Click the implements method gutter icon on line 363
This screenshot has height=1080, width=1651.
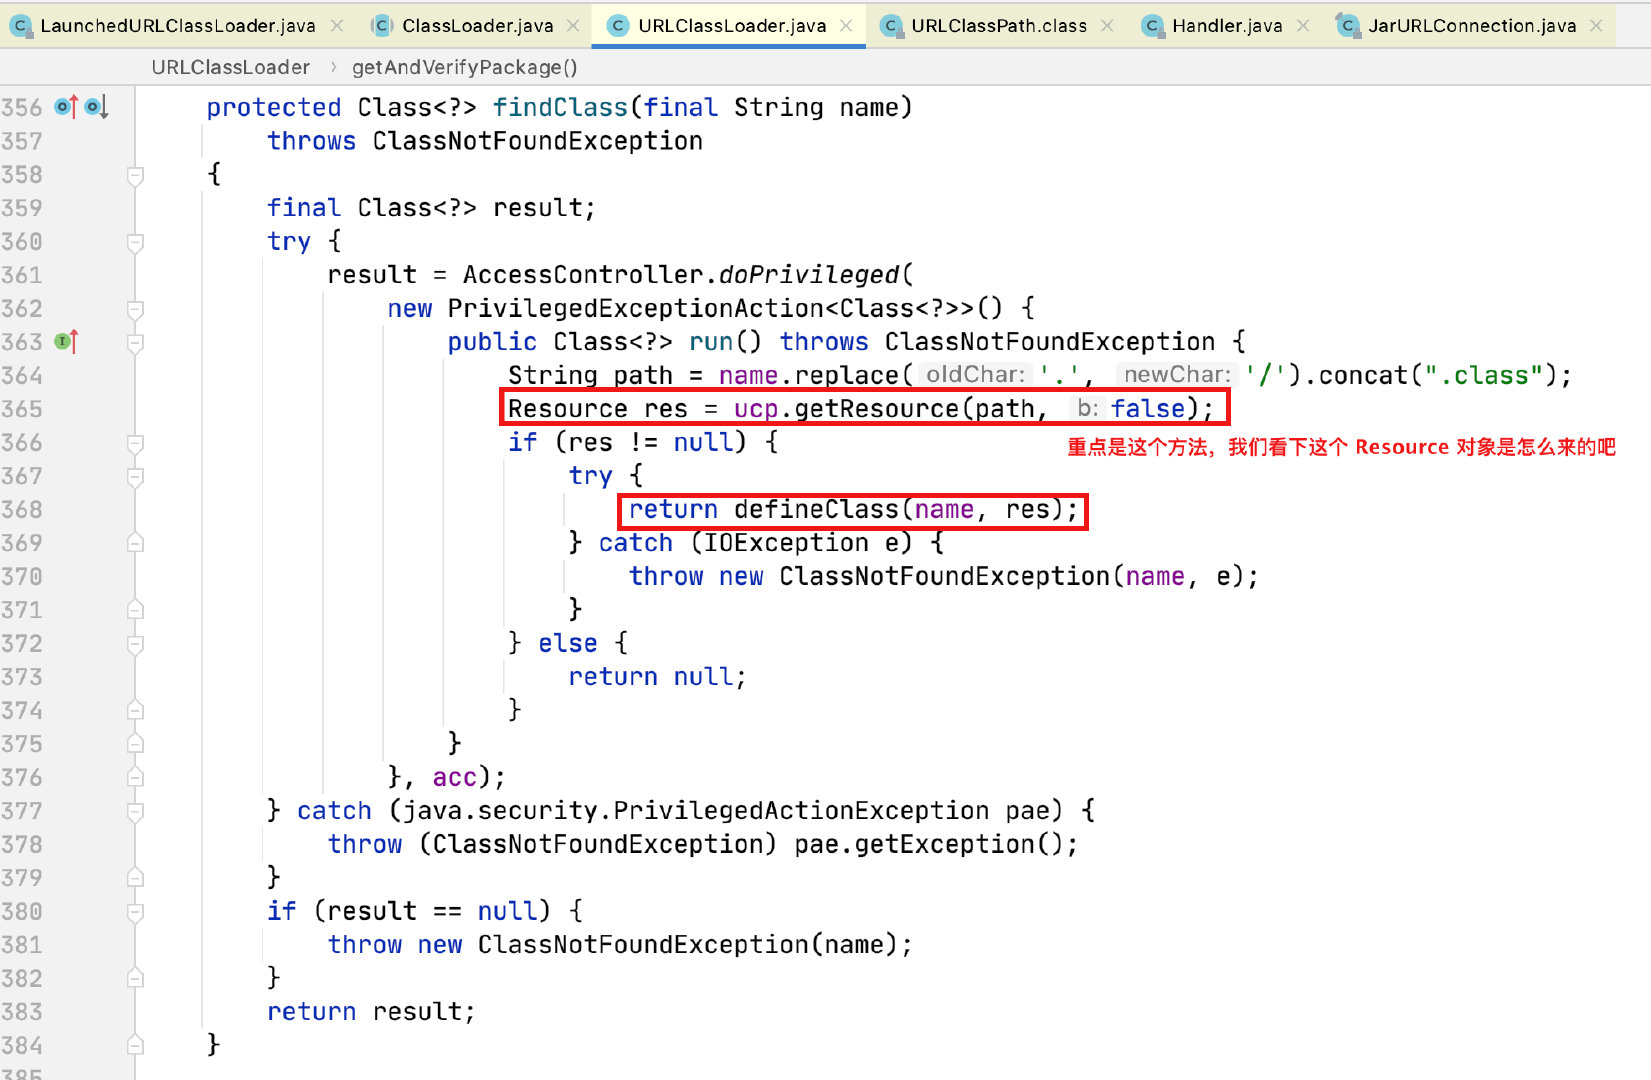[x=67, y=342]
